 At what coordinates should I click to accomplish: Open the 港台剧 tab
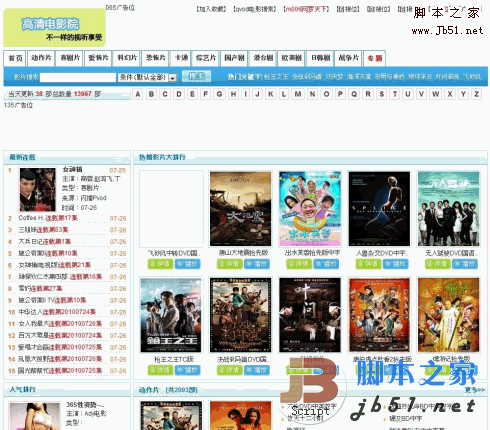(263, 58)
